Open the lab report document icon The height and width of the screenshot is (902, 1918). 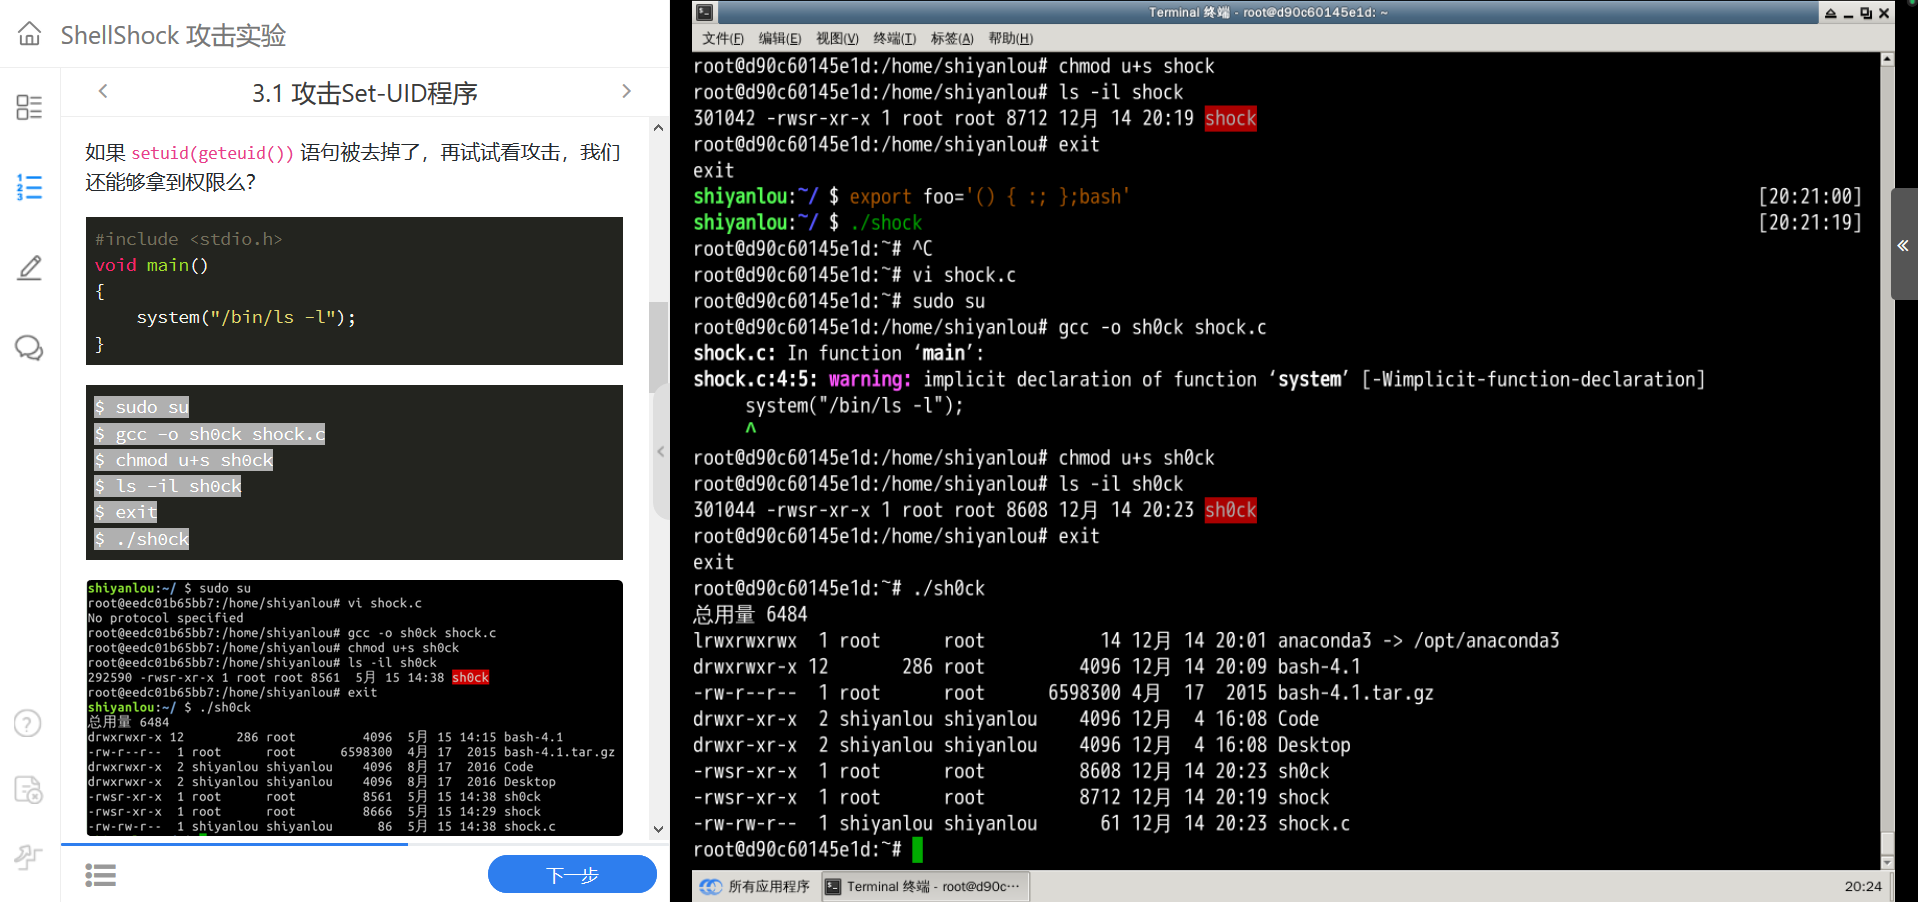tap(29, 790)
